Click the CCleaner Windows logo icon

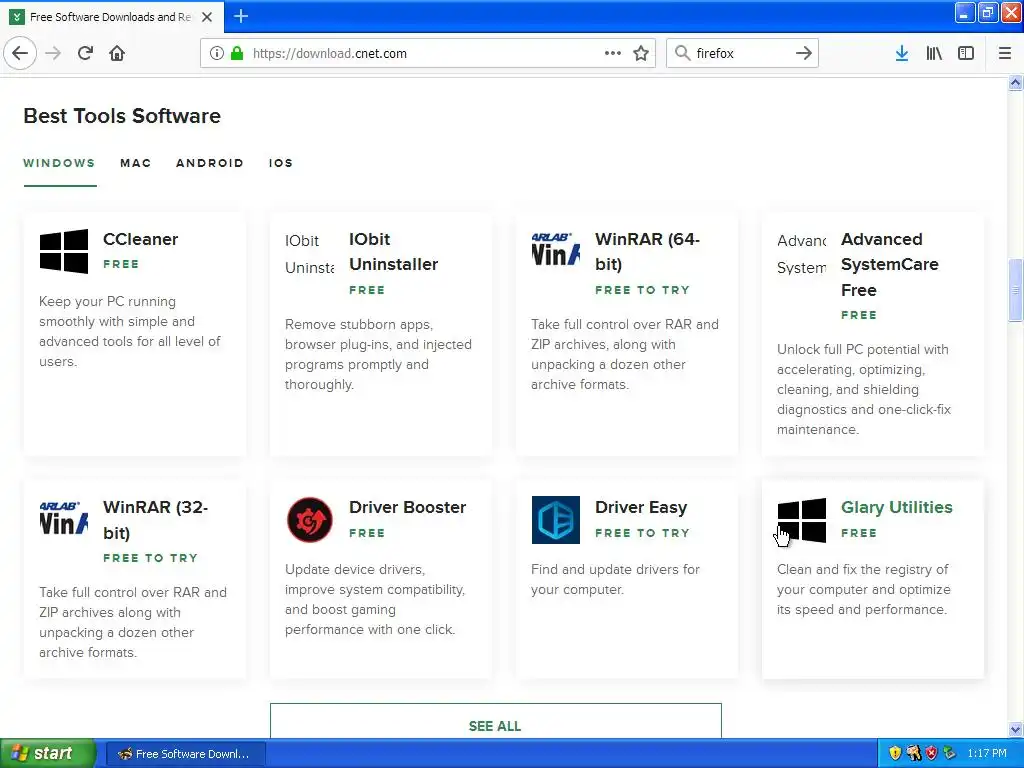63,251
